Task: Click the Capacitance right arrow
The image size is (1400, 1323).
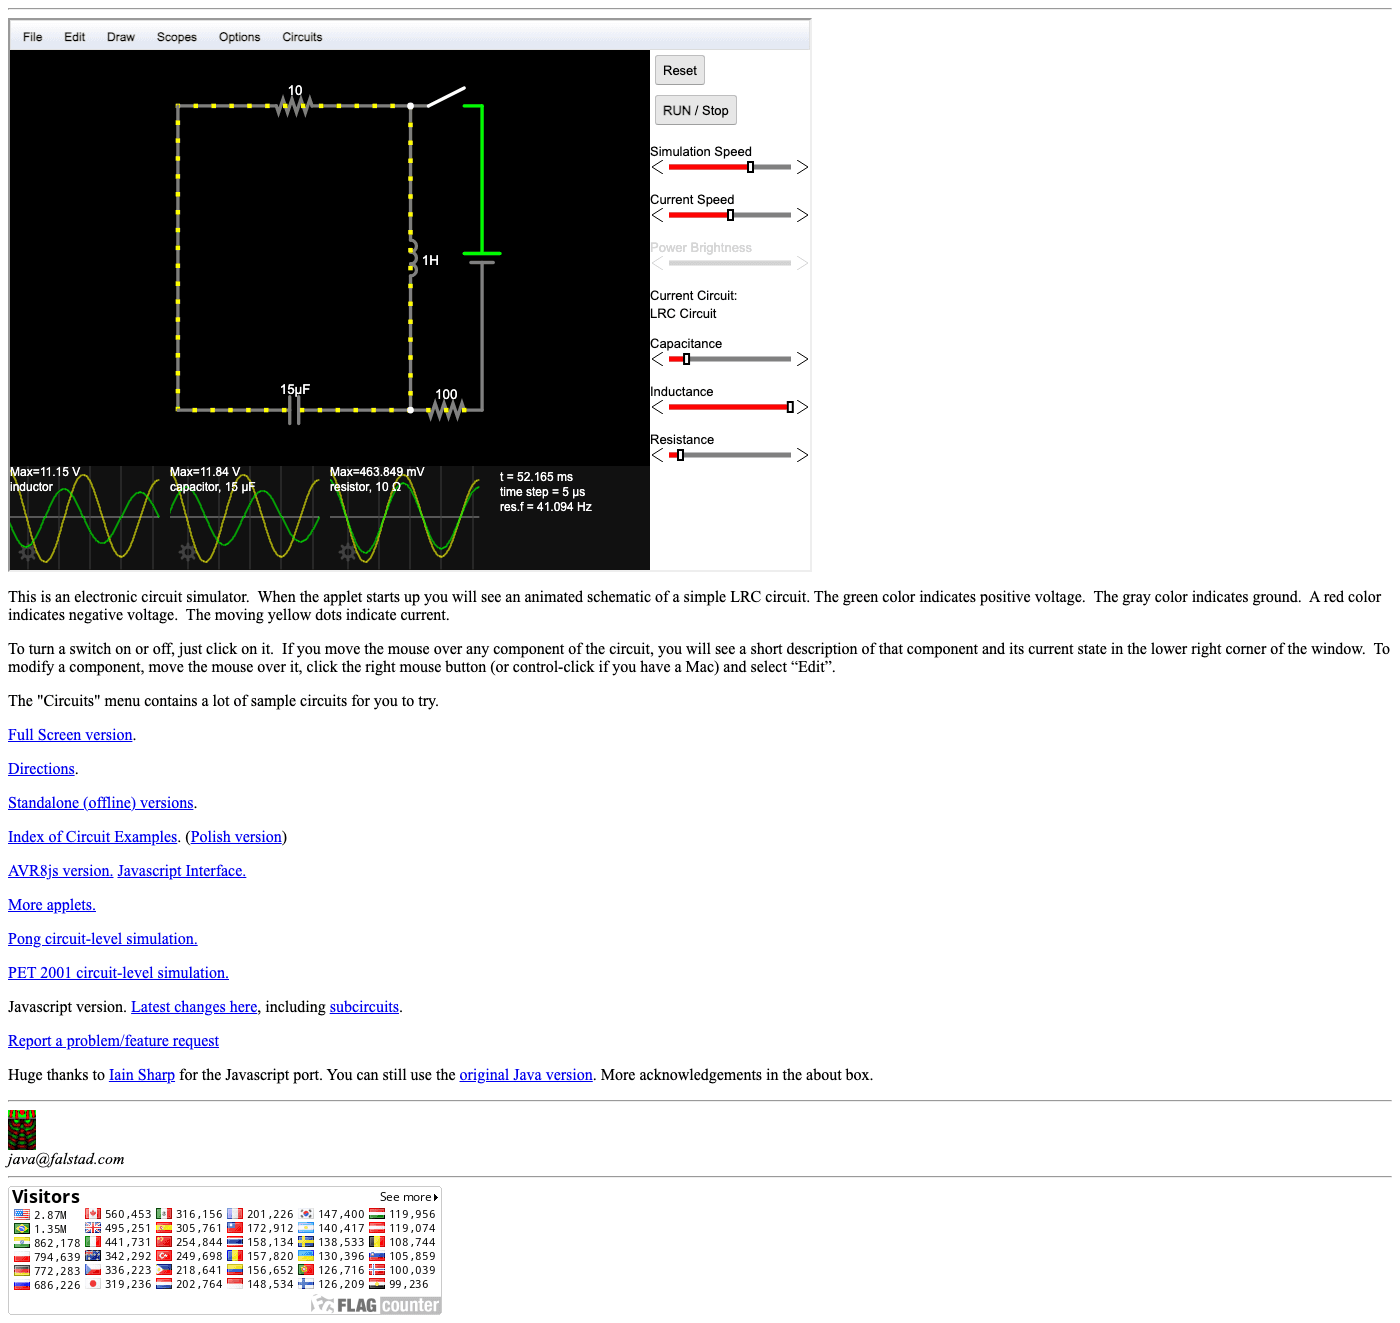Action: (x=802, y=359)
